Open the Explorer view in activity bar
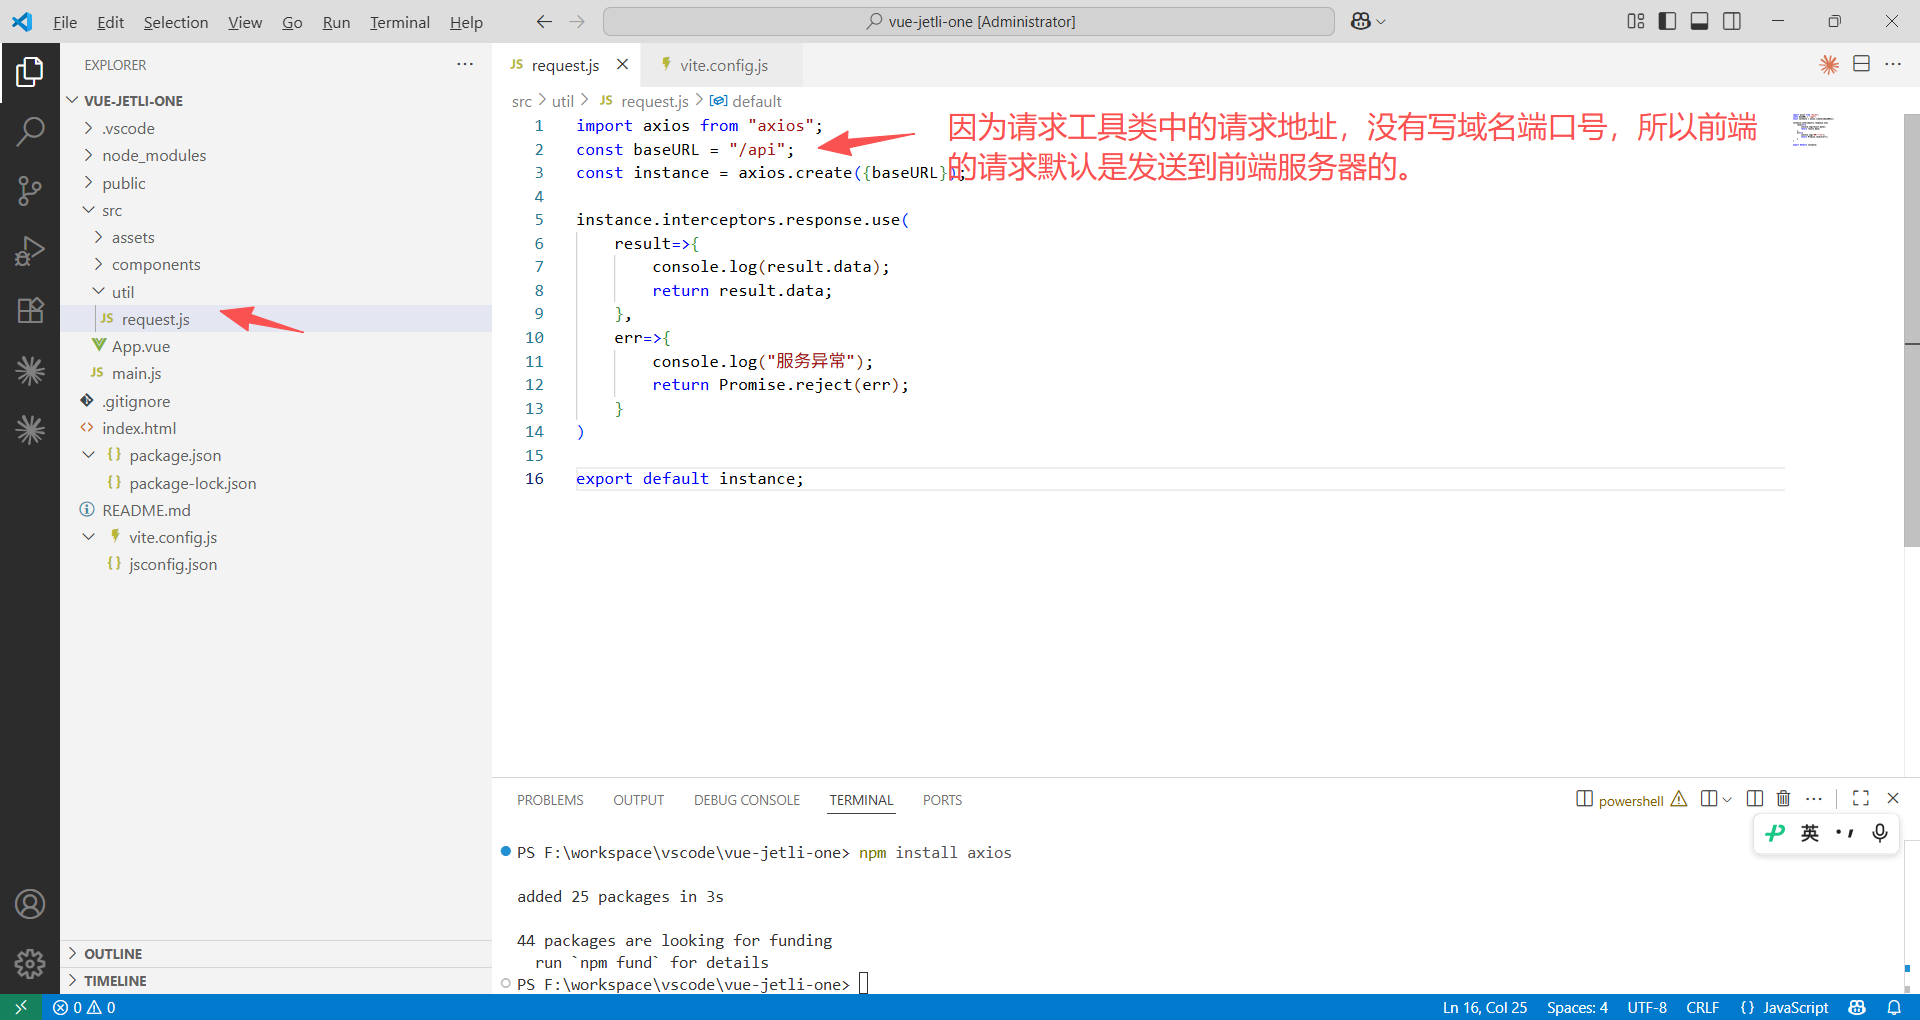Screen dimensions: 1920x1020 [30, 72]
